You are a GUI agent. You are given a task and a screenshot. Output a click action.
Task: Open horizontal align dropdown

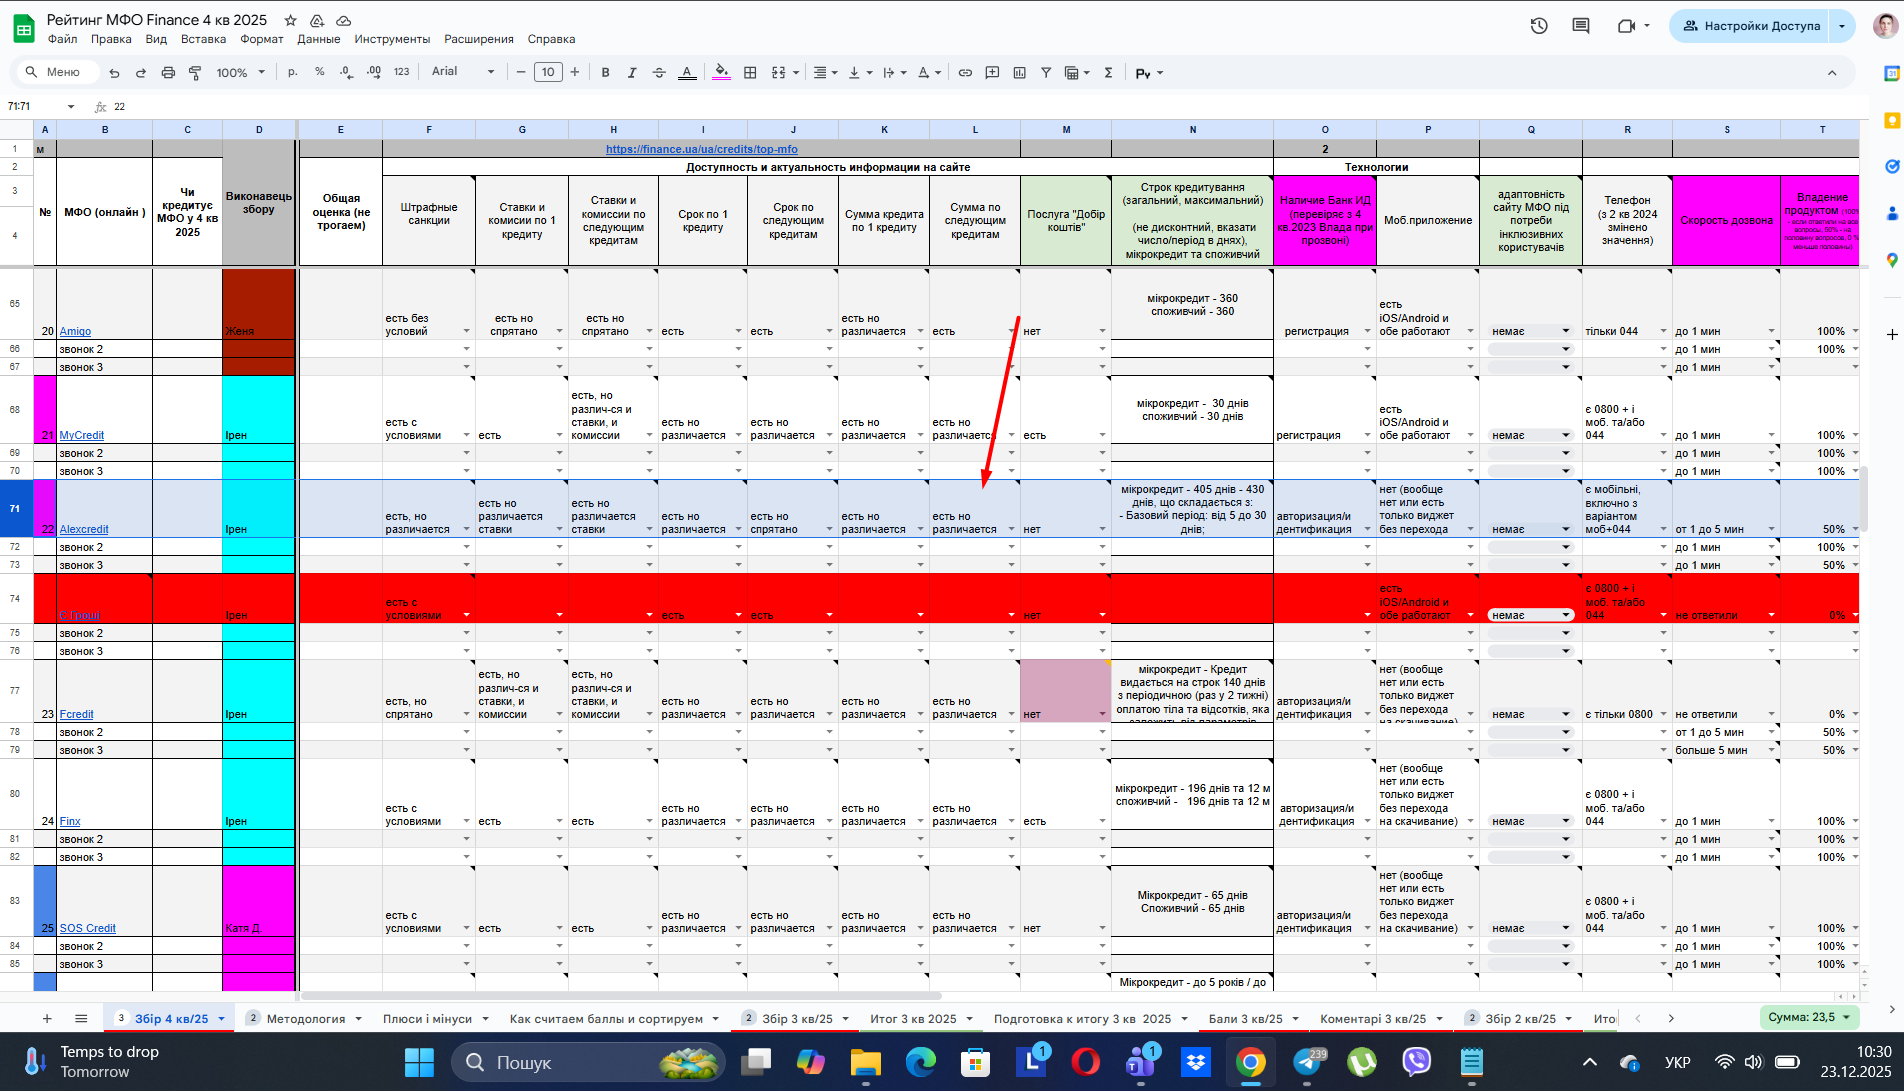click(825, 73)
